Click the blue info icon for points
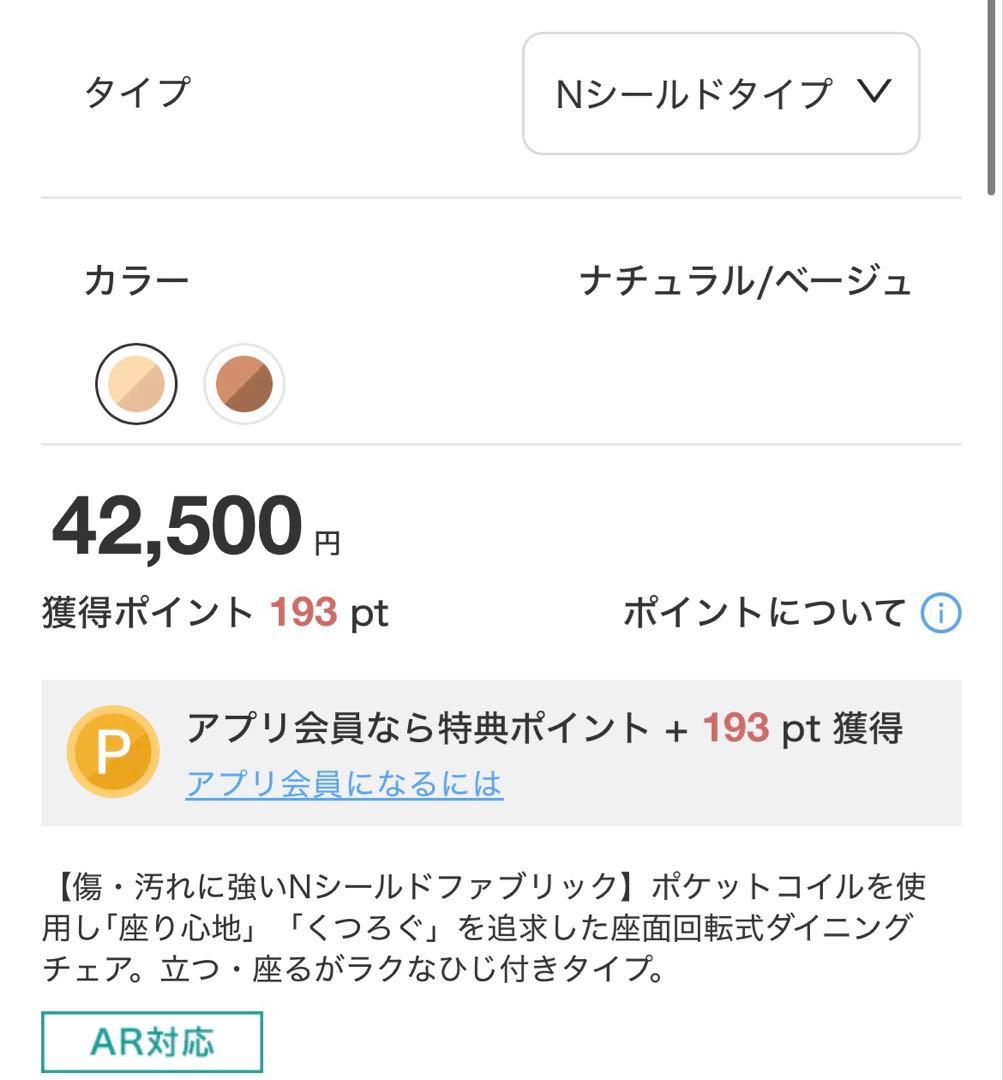Viewport: 1003px width, 1080px height. pyautogui.click(x=940, y=613)
